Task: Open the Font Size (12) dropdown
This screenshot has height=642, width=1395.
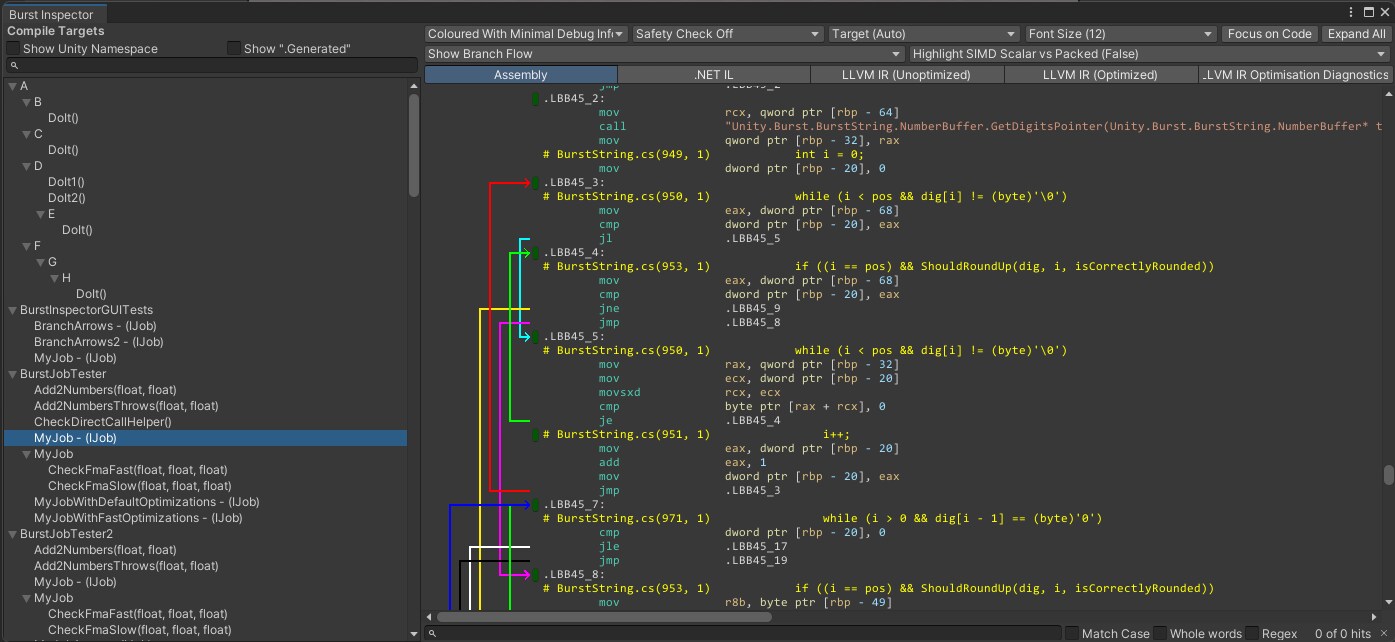Action: click(1120, 34)
